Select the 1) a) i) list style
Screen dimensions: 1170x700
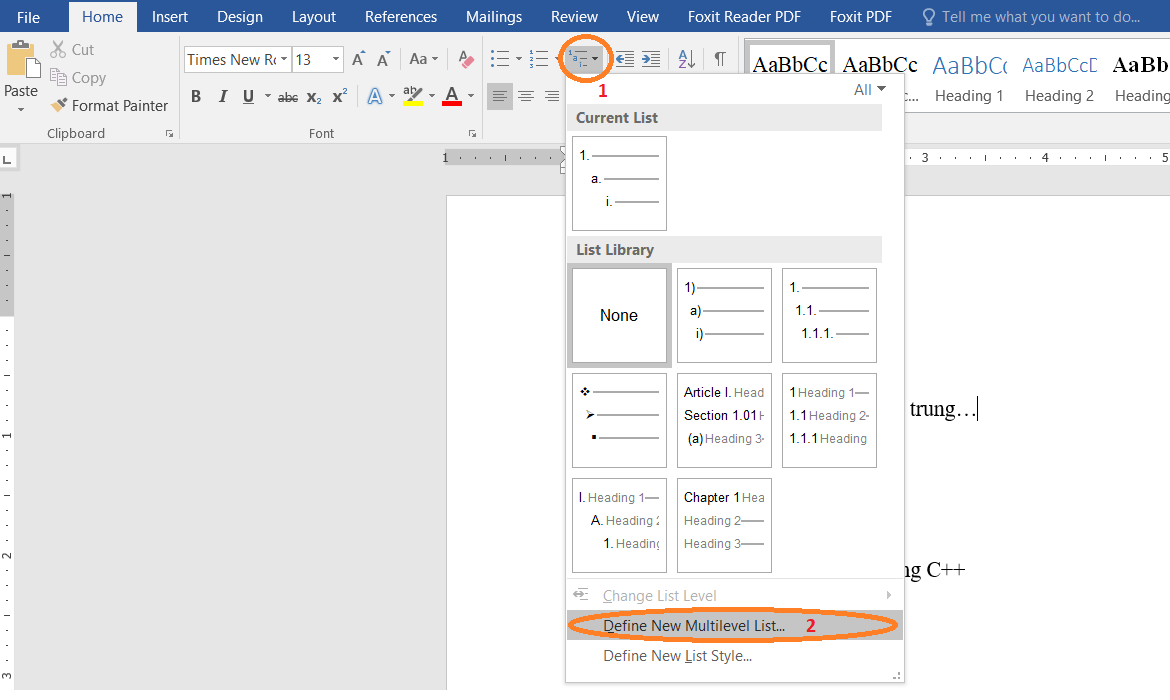[x=724, y=315]
